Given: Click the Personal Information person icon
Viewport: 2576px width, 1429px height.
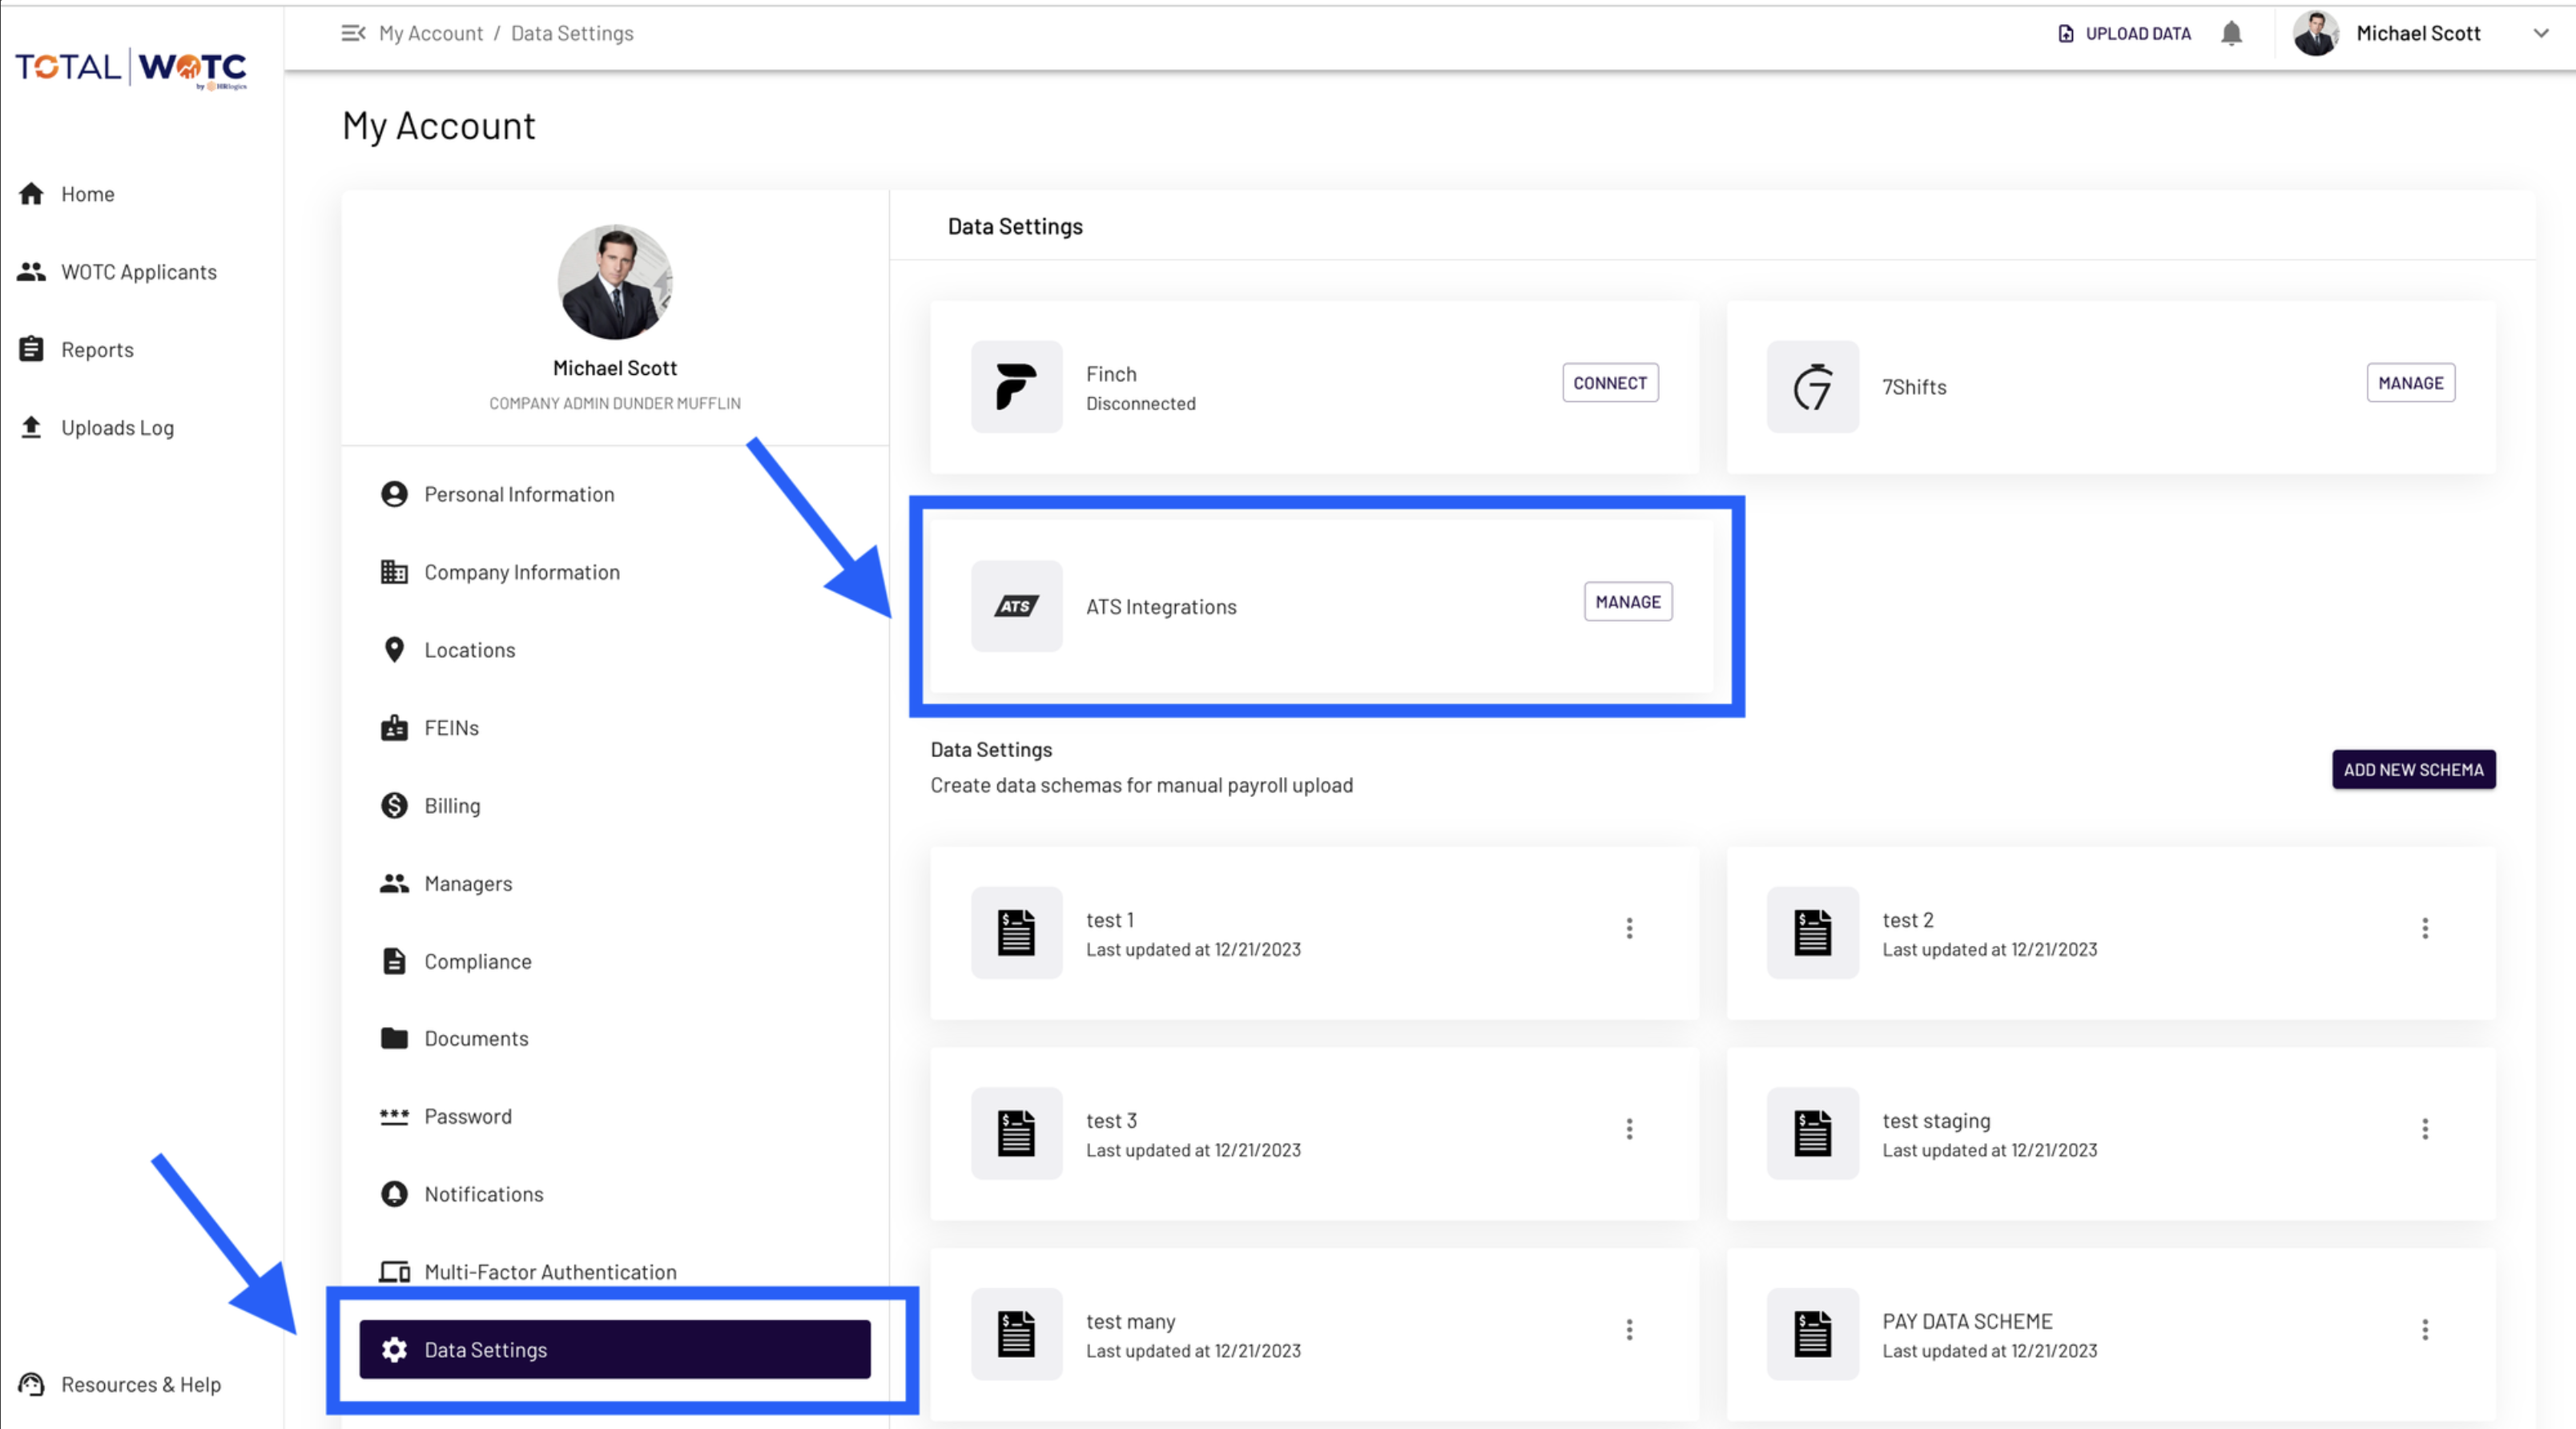Looking at the screenshot, I should coord(394,494).
